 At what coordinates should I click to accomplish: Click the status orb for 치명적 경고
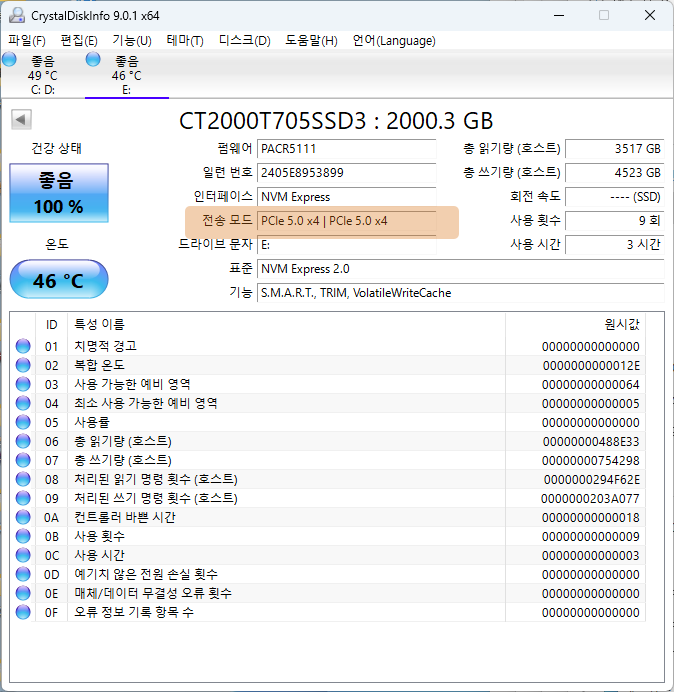(23, 346)
